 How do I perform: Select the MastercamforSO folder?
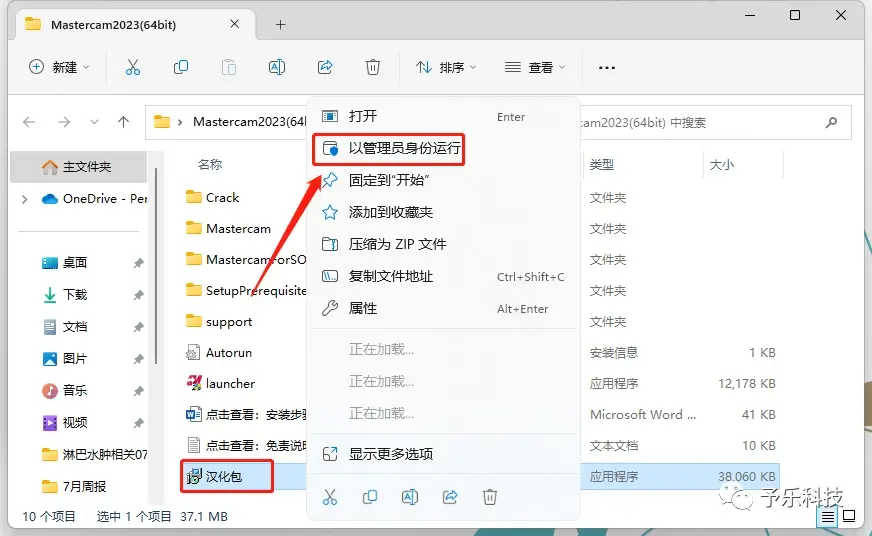pos(245,260)
